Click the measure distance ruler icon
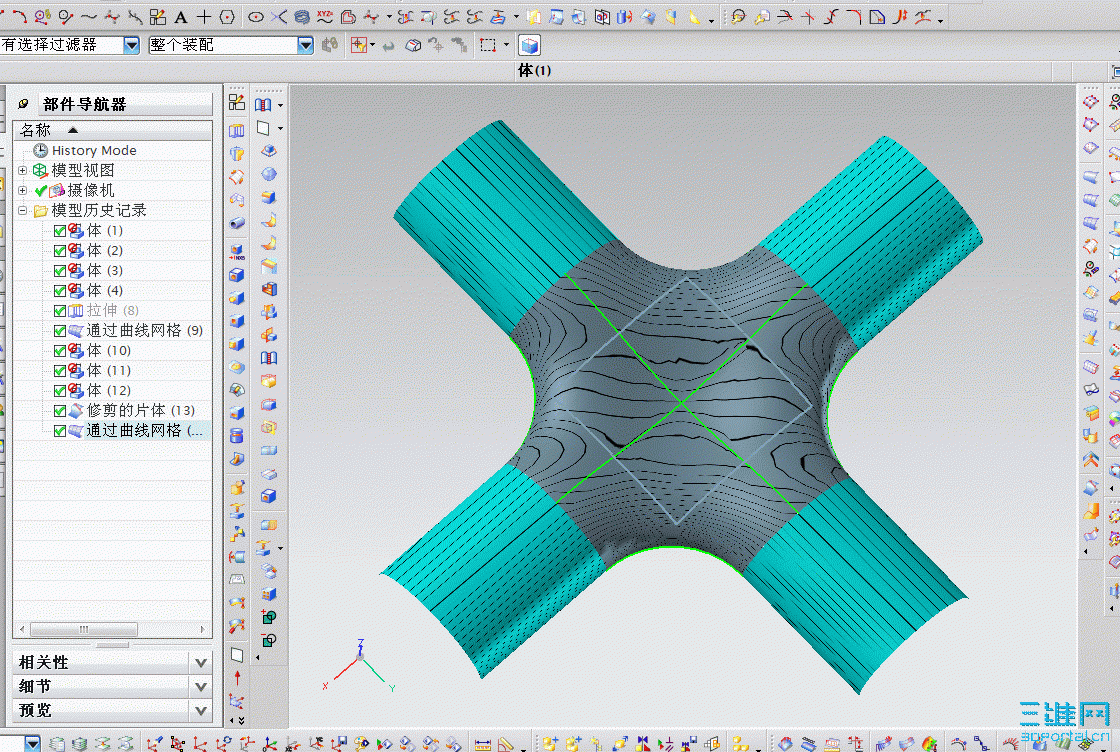This screenshot has height=752, width=1120. [484, 744]
